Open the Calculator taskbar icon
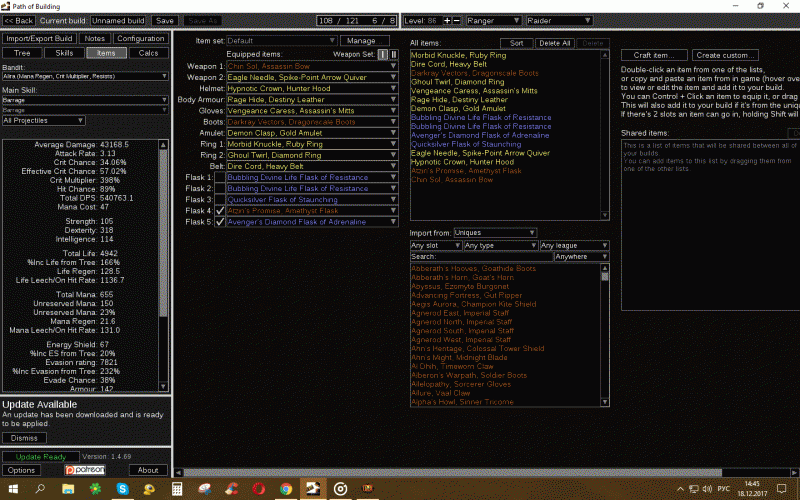The width and height of the screenshot is (800, 500). pos(177,489)
